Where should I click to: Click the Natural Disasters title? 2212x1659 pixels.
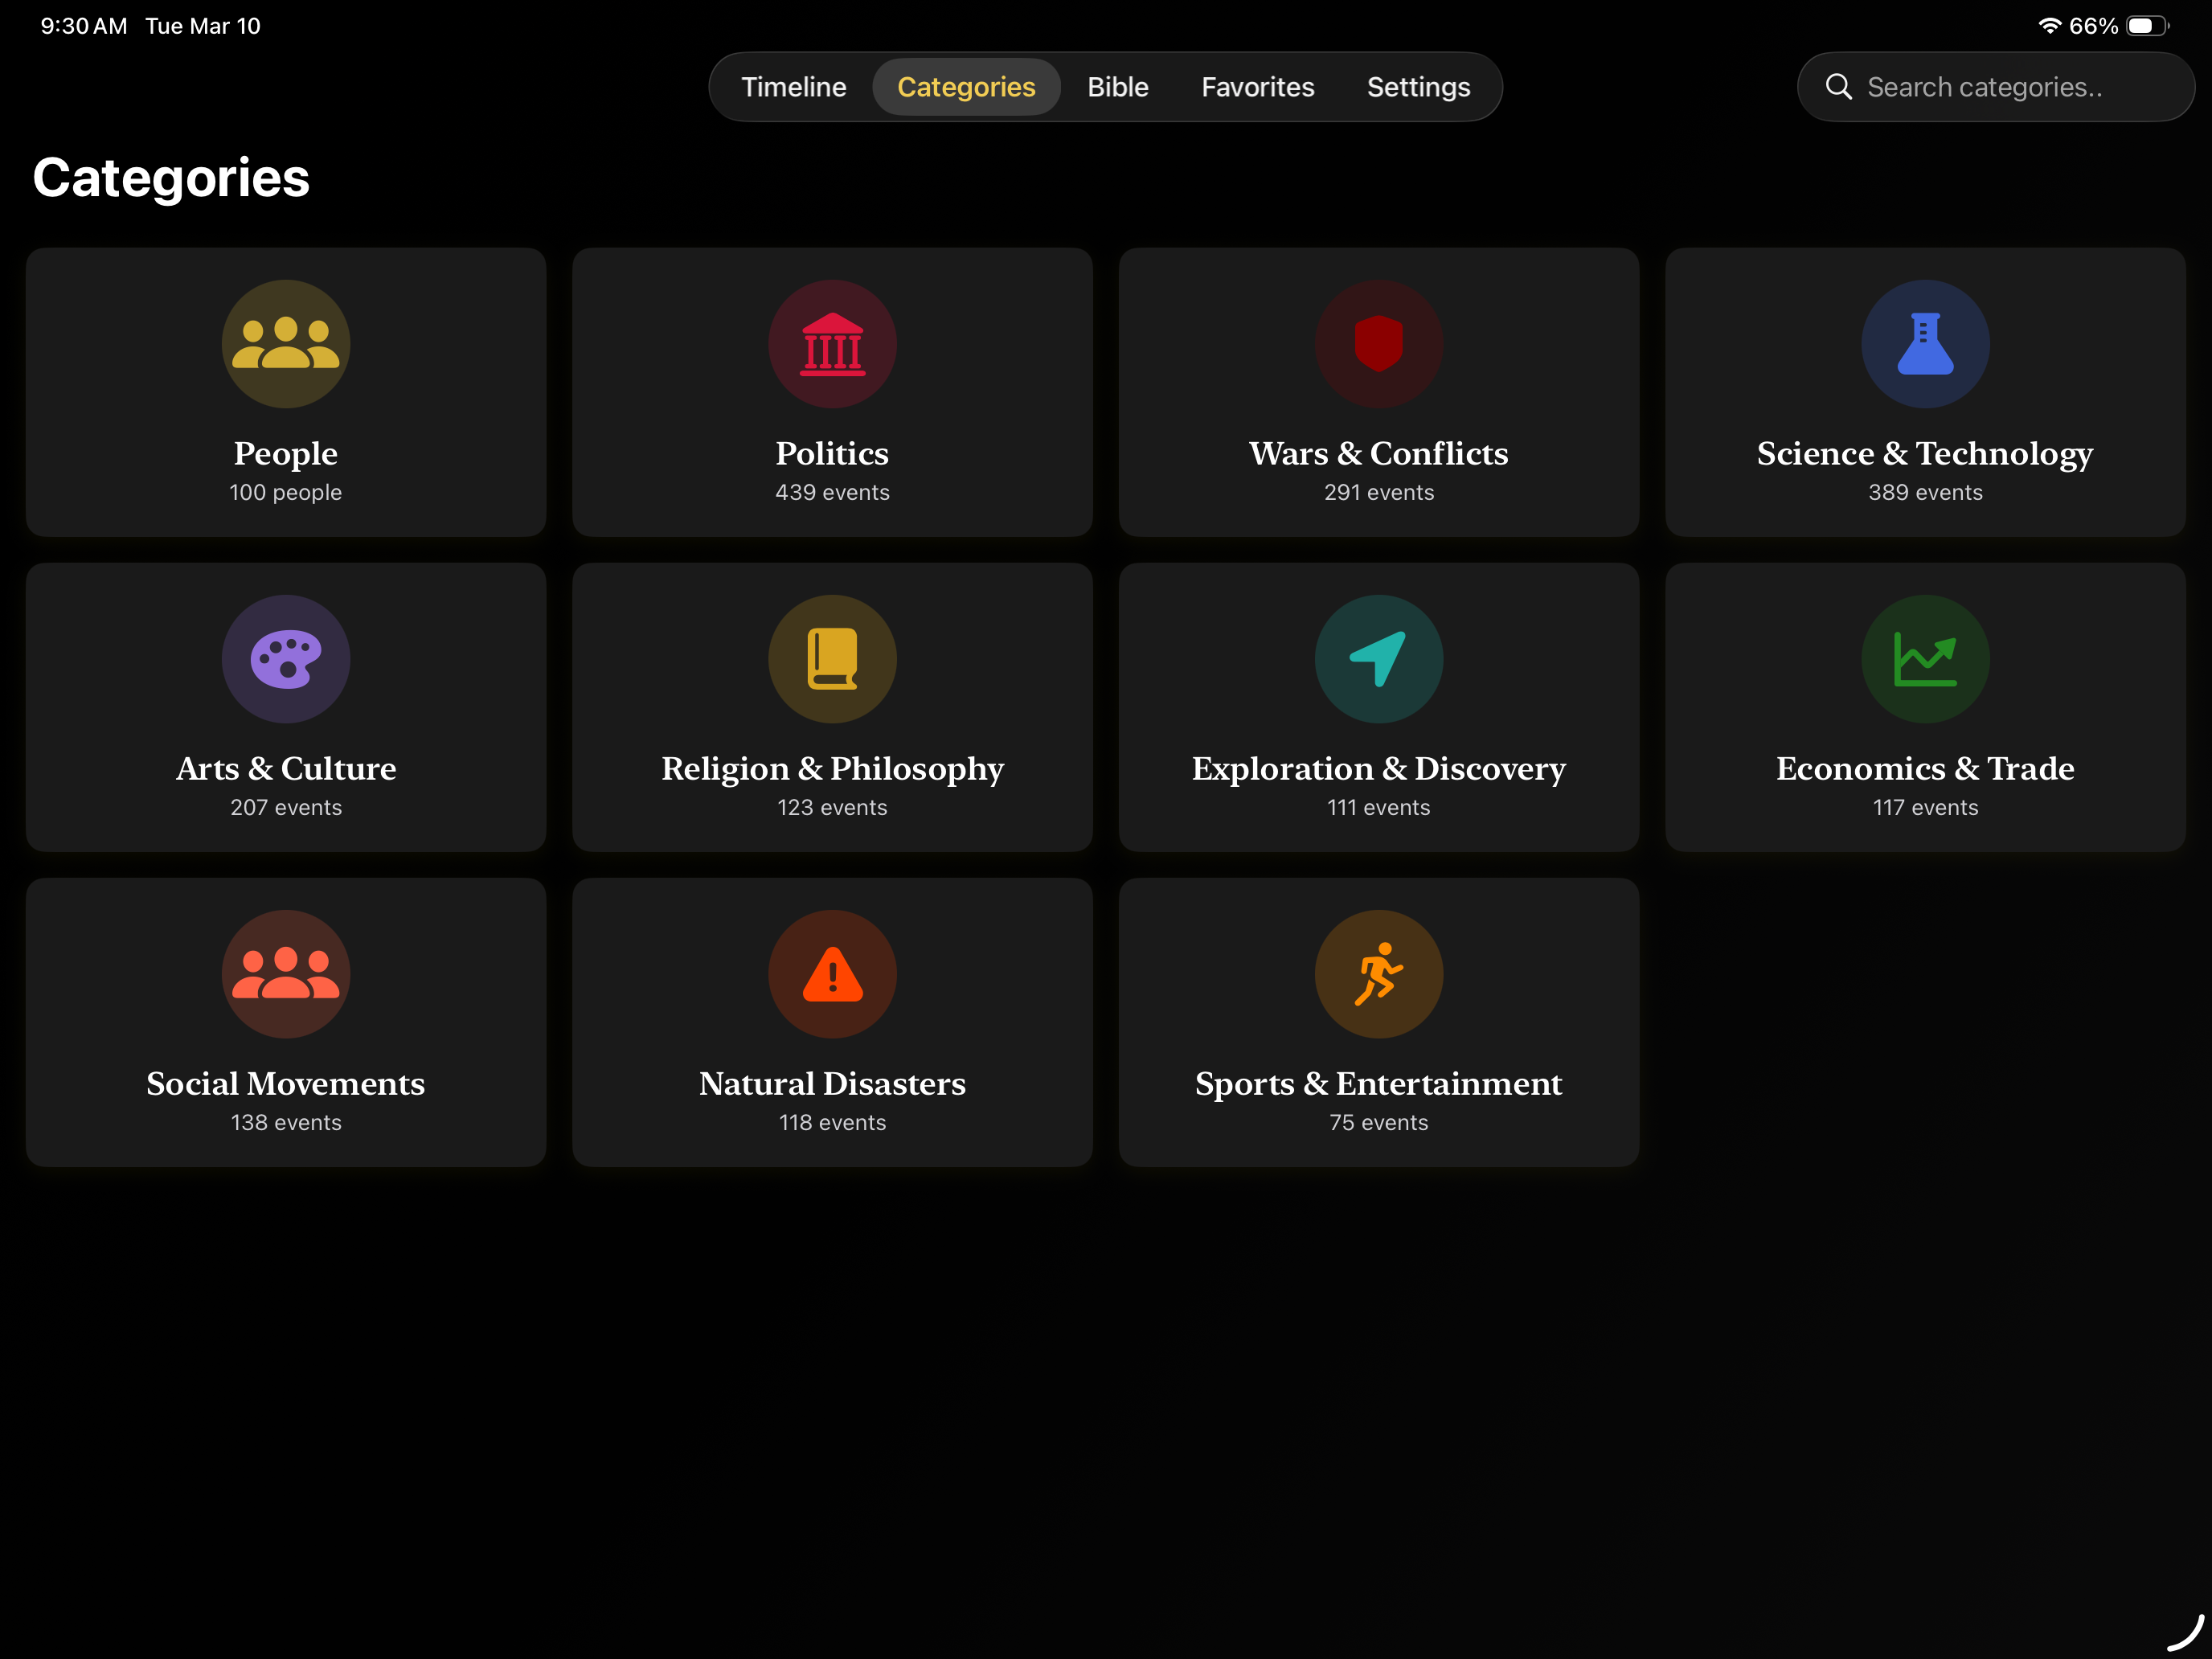[x=832, y=1083]
